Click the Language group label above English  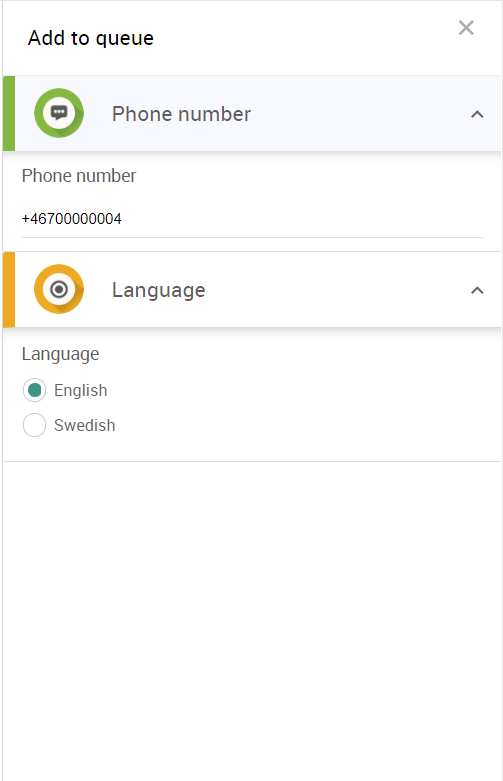(x=60, y=354)
